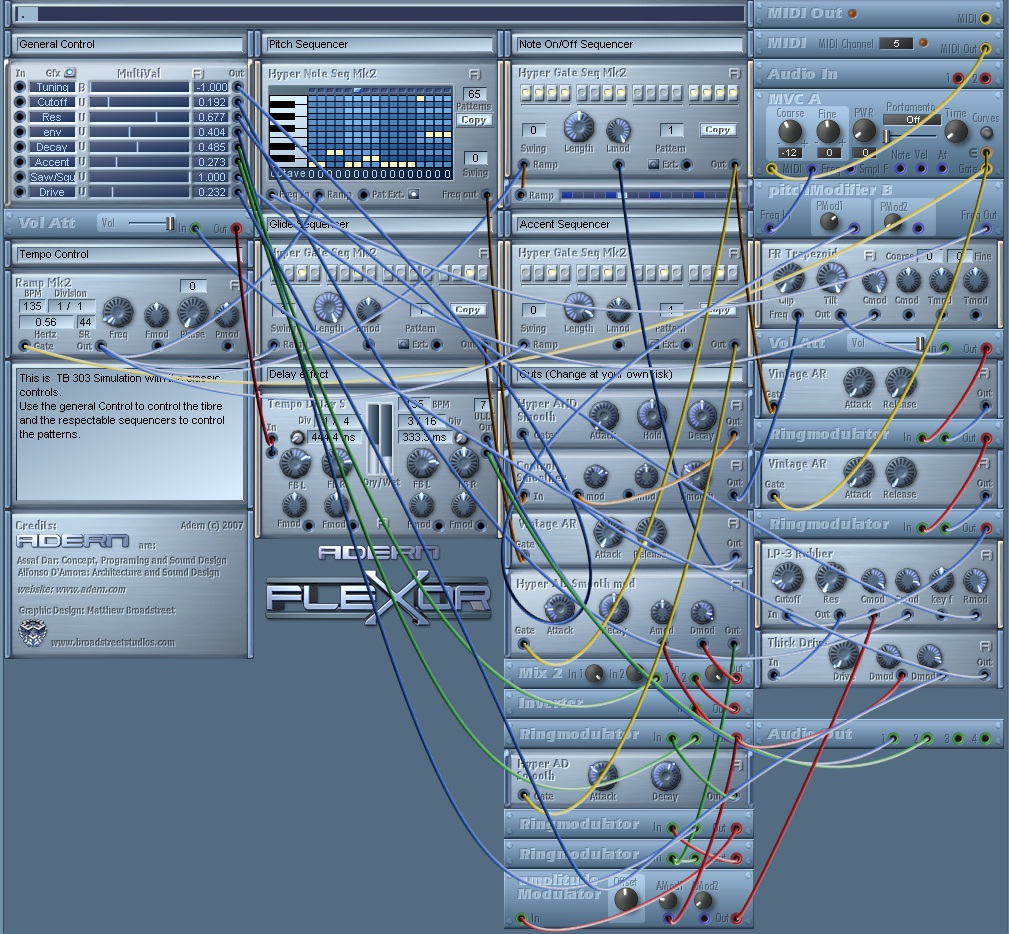The height and width of the screenshot is (934, 1009).
Task: Click the MIDI jack on MIDI Out module
Action: pyautogui.click(x=985, y=19)
